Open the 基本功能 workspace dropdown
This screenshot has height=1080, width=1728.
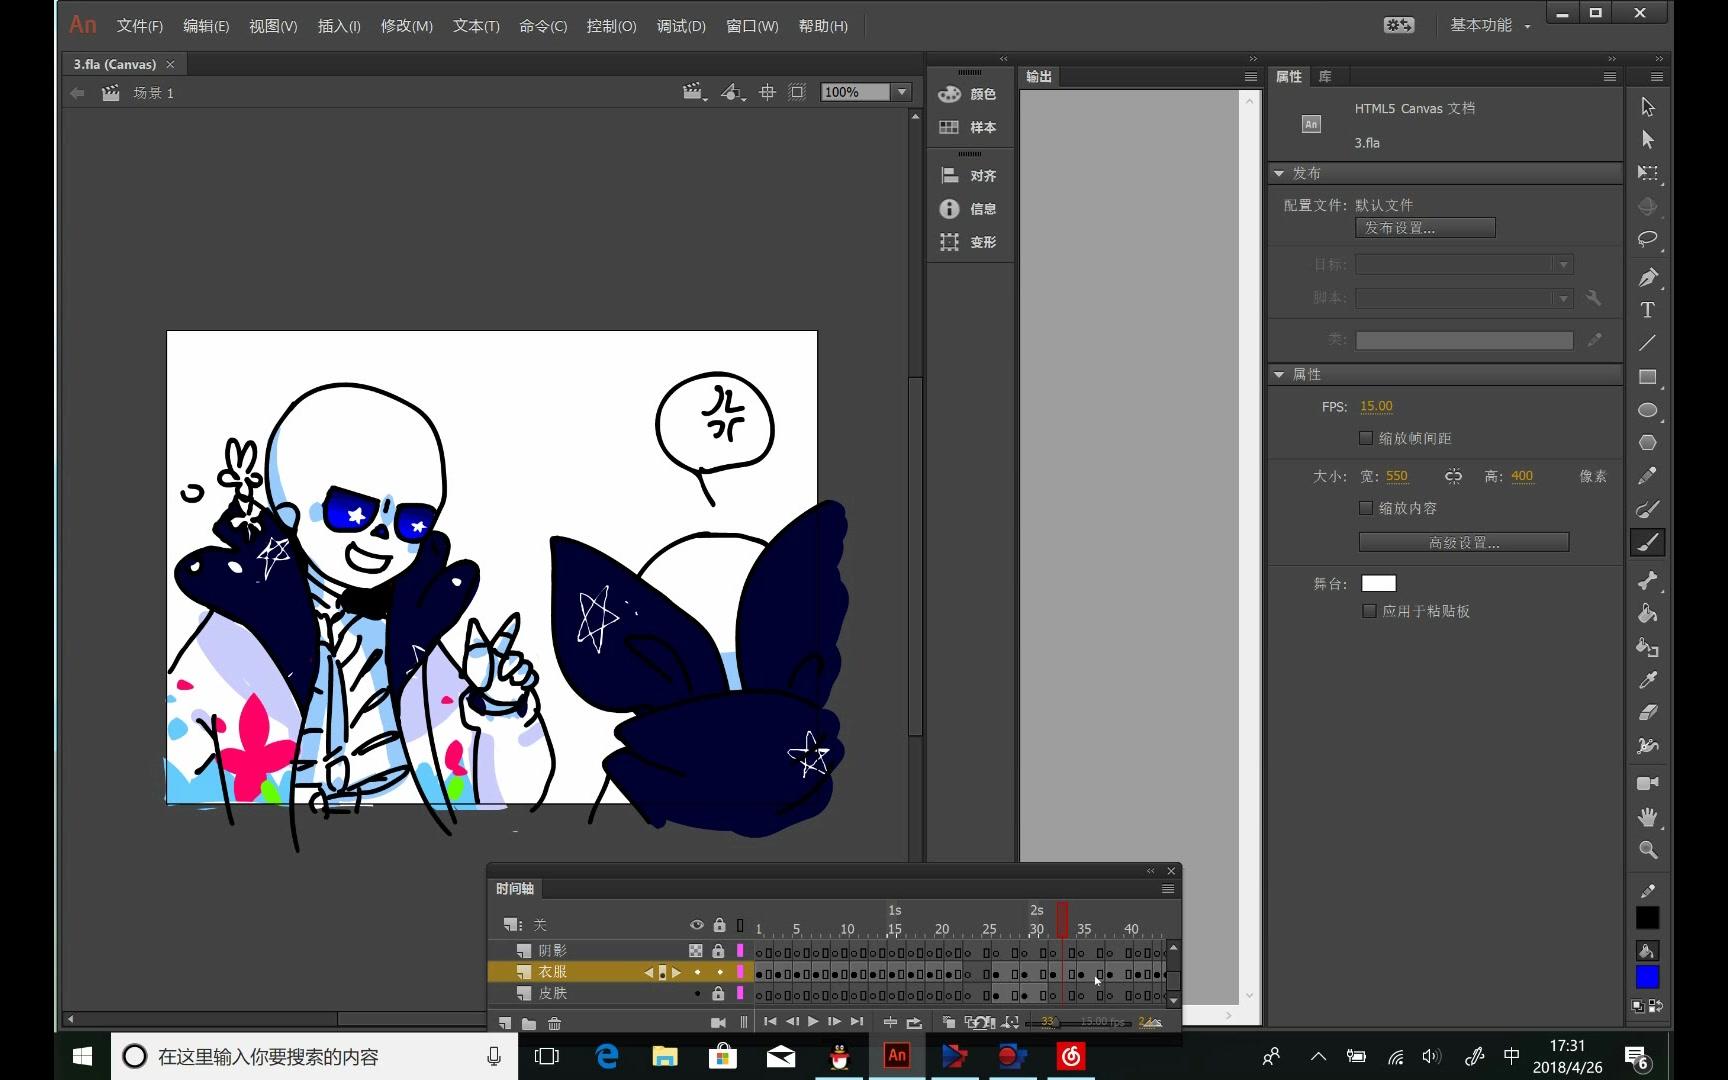tap(1490, 26)
